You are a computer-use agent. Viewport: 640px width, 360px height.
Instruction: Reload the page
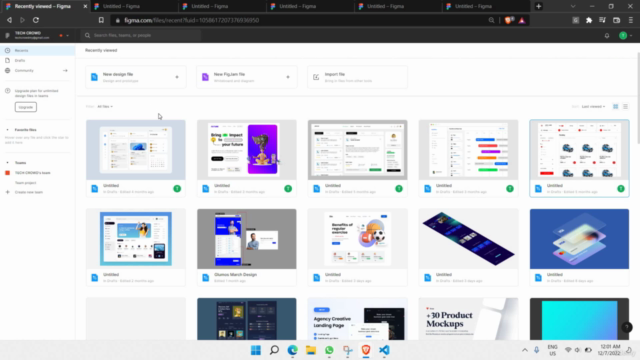point(36,20)
